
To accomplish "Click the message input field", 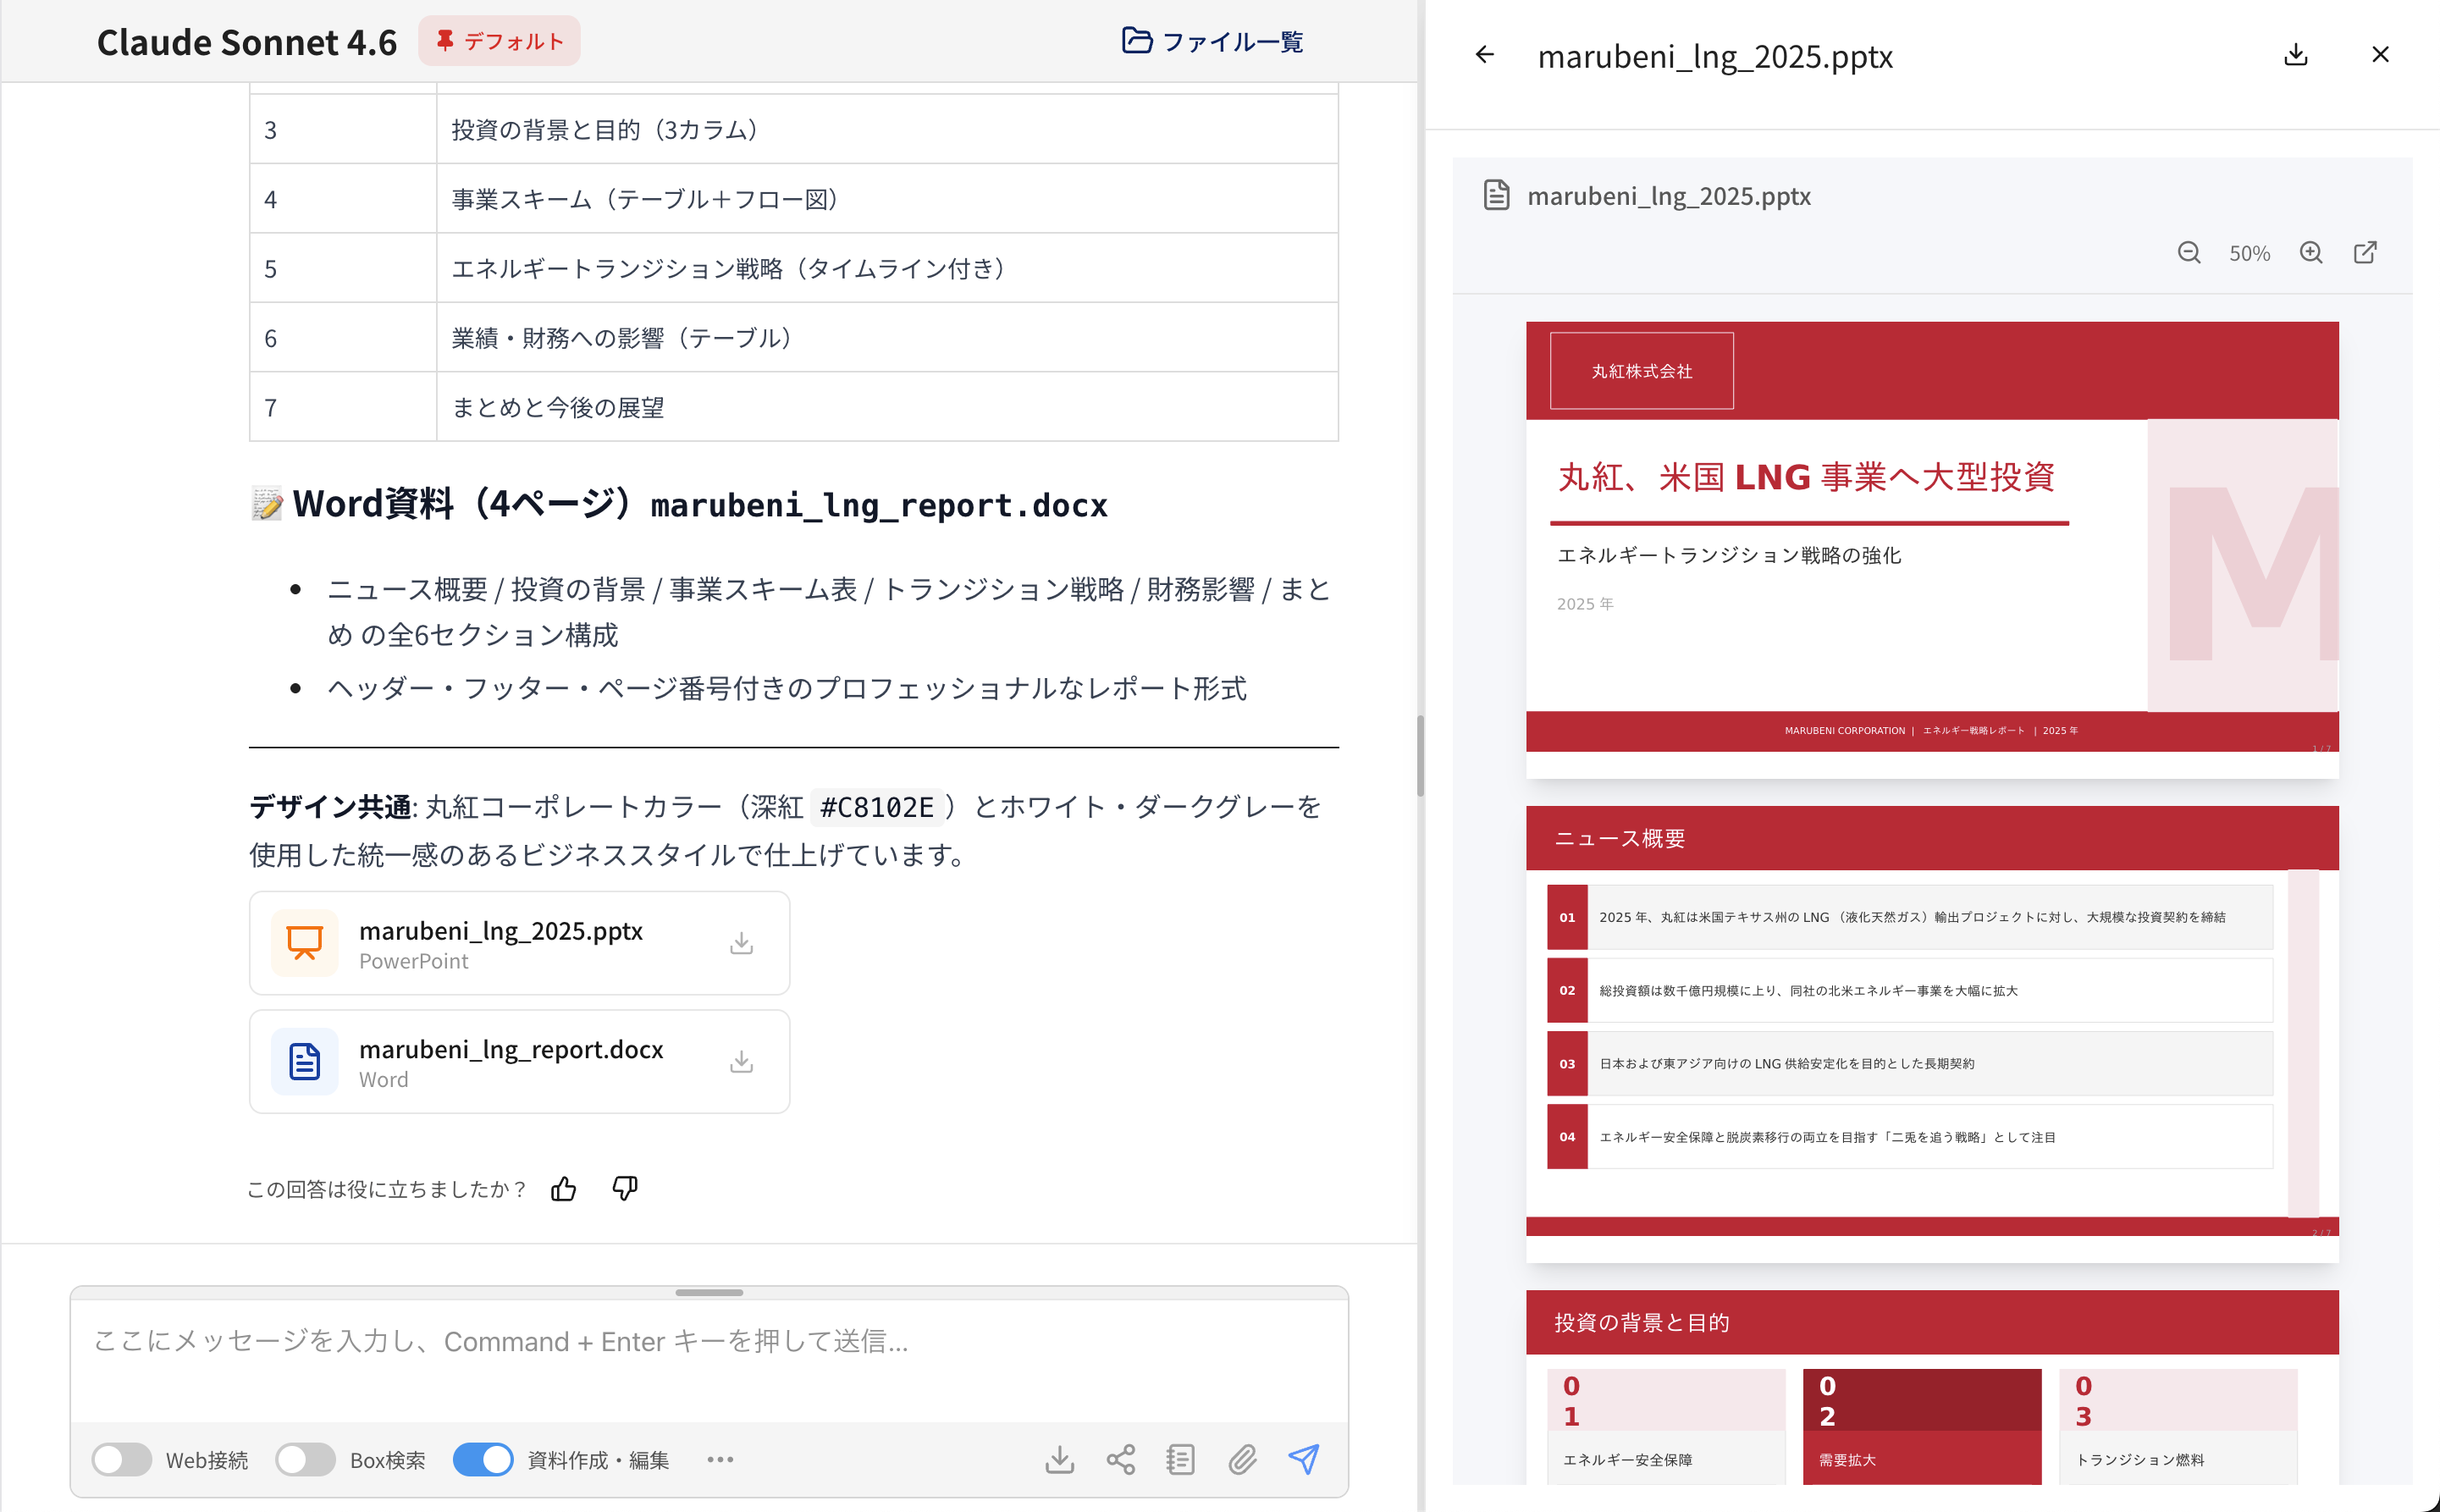I will [700, 1342].
